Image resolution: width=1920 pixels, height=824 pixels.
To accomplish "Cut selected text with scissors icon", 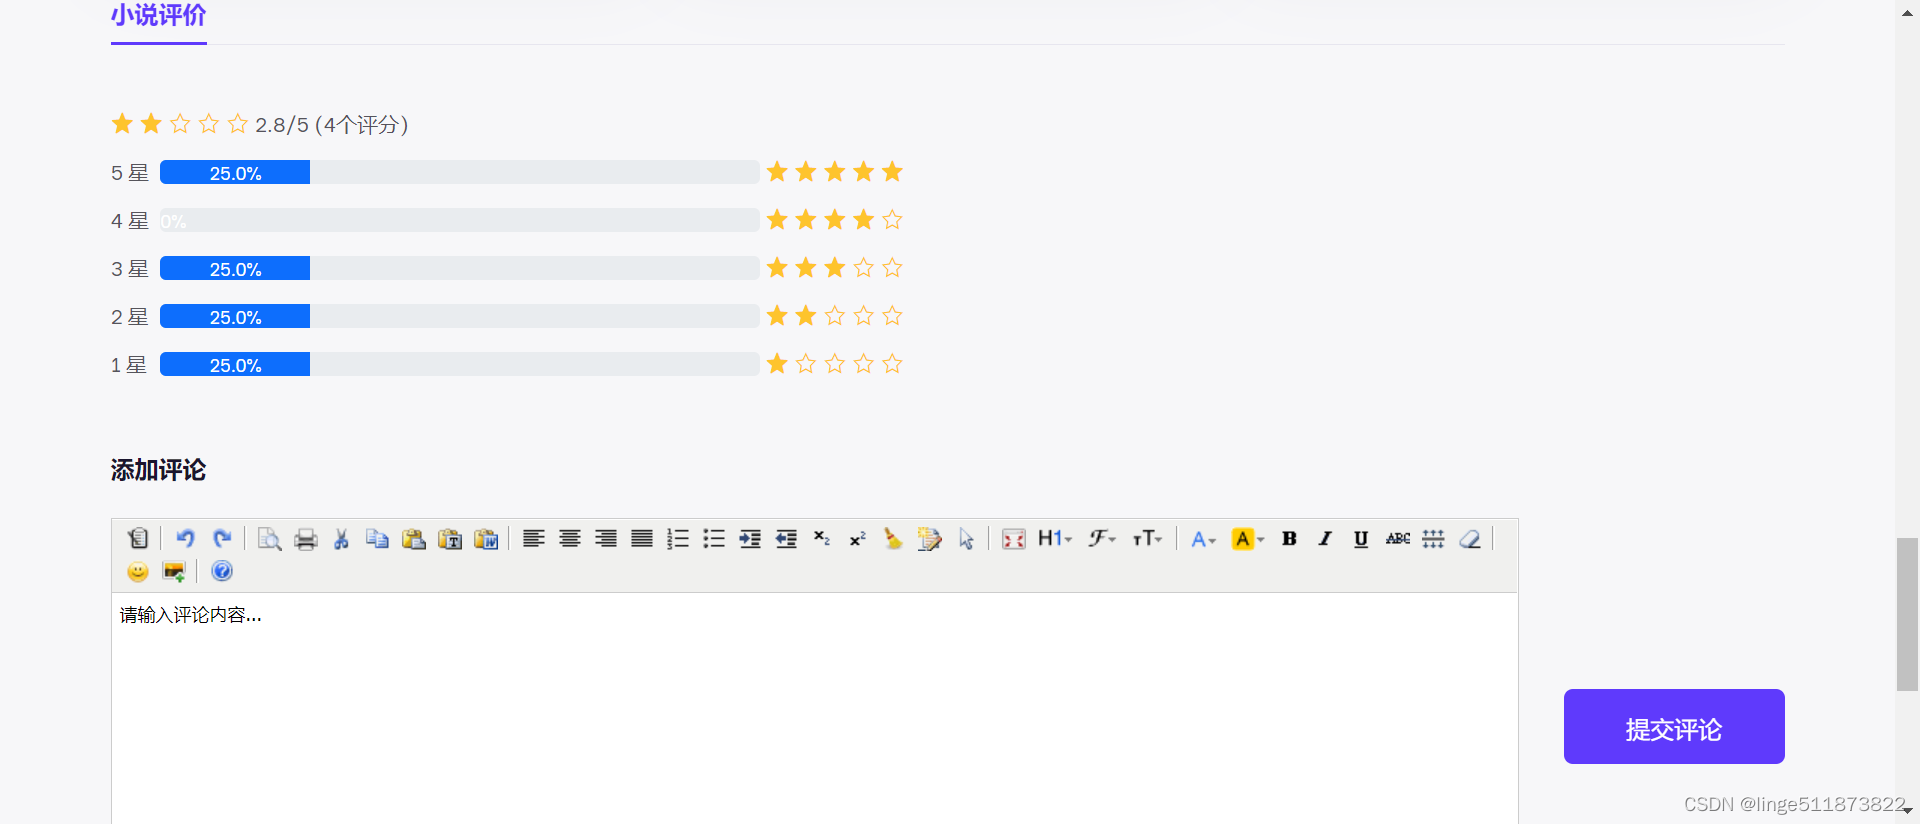I will [342, 539].
